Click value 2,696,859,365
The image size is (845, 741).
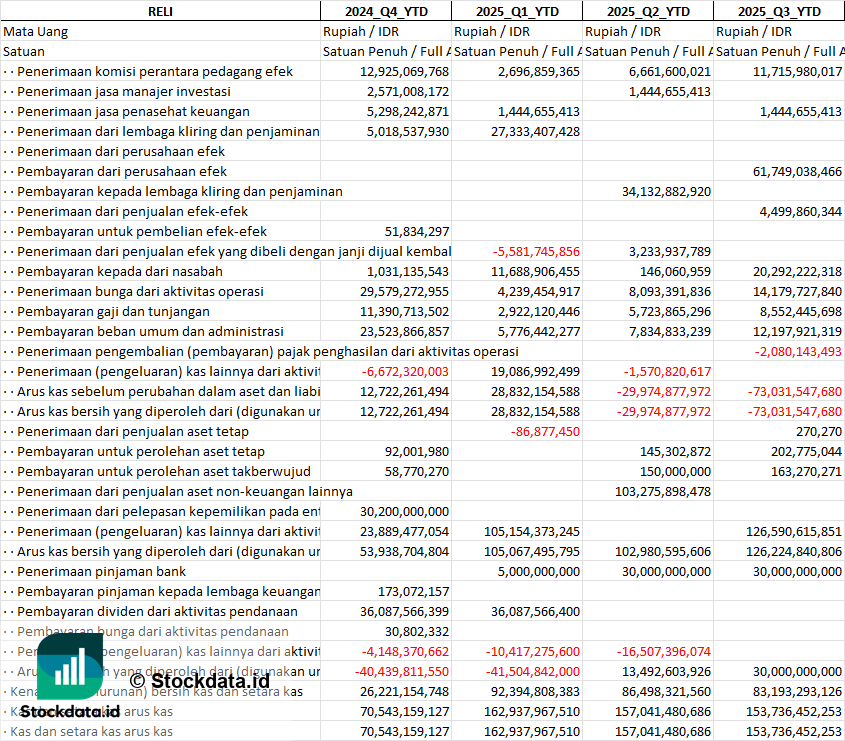coord(538,72)
